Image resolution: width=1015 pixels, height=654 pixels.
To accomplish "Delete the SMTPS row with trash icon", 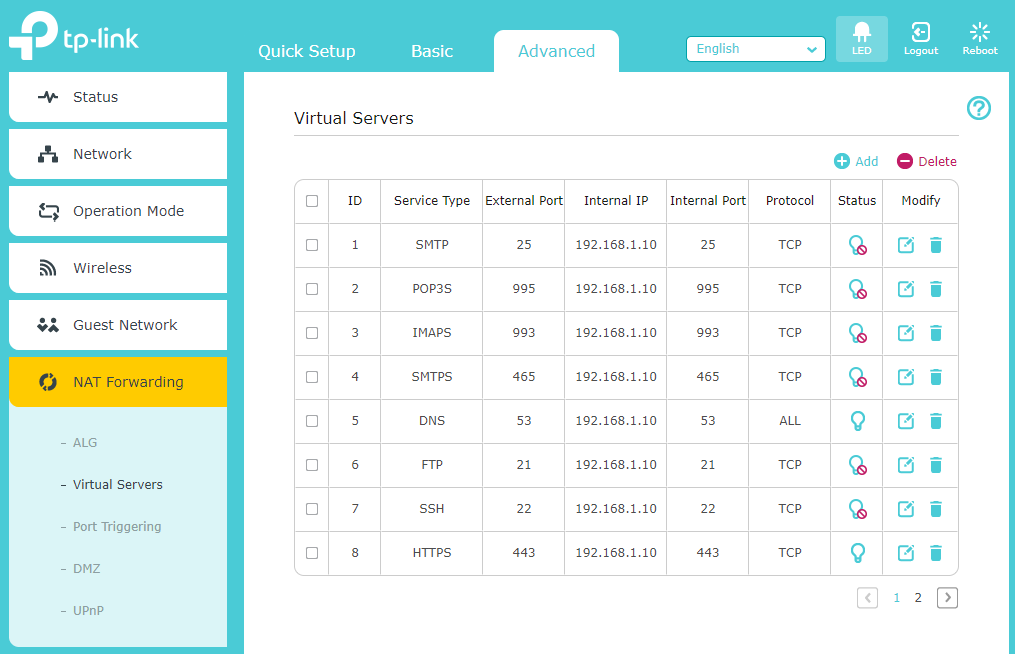I will pos(935,377).
